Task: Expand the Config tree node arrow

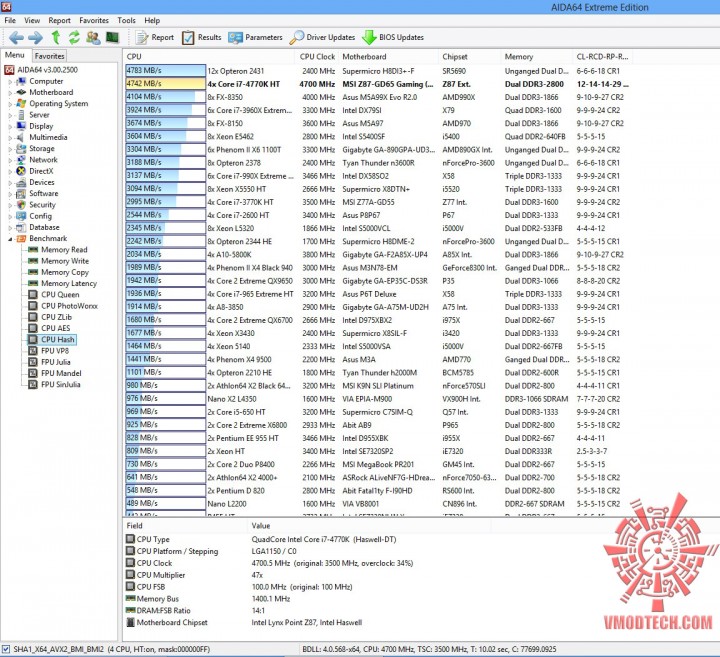Action: (10, 217)
